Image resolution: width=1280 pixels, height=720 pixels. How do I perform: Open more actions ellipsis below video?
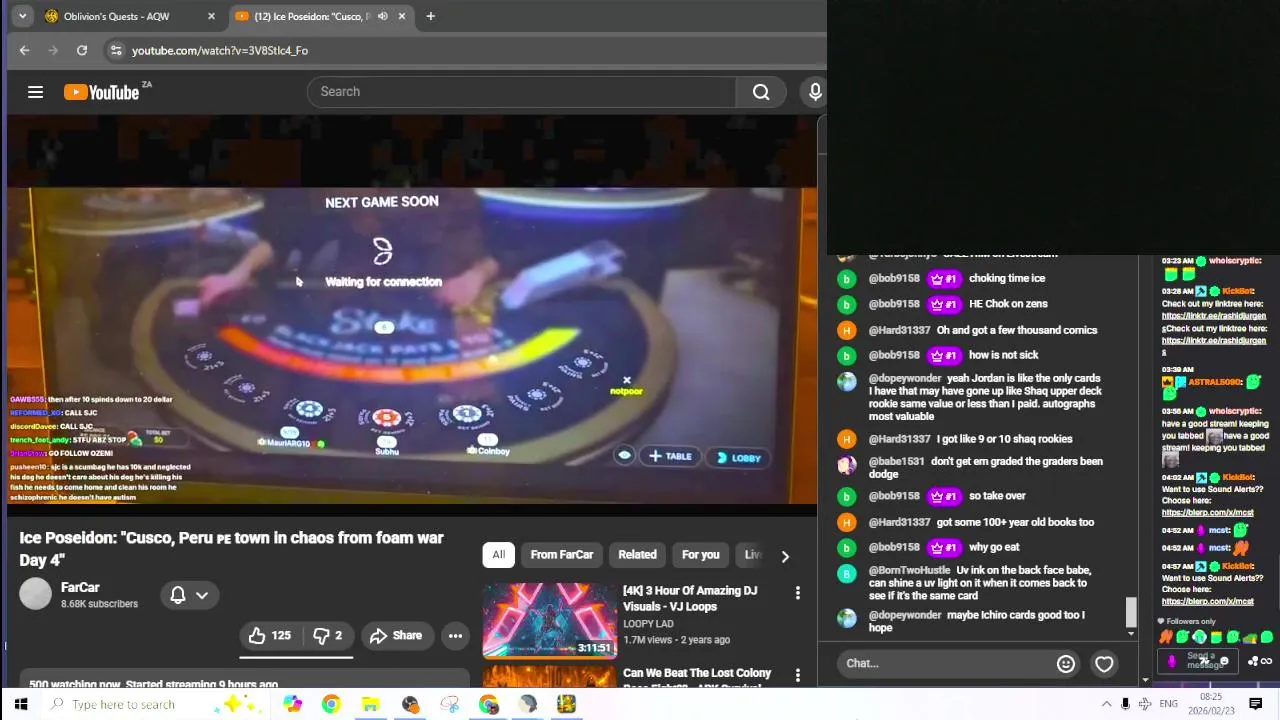(455, 635)
